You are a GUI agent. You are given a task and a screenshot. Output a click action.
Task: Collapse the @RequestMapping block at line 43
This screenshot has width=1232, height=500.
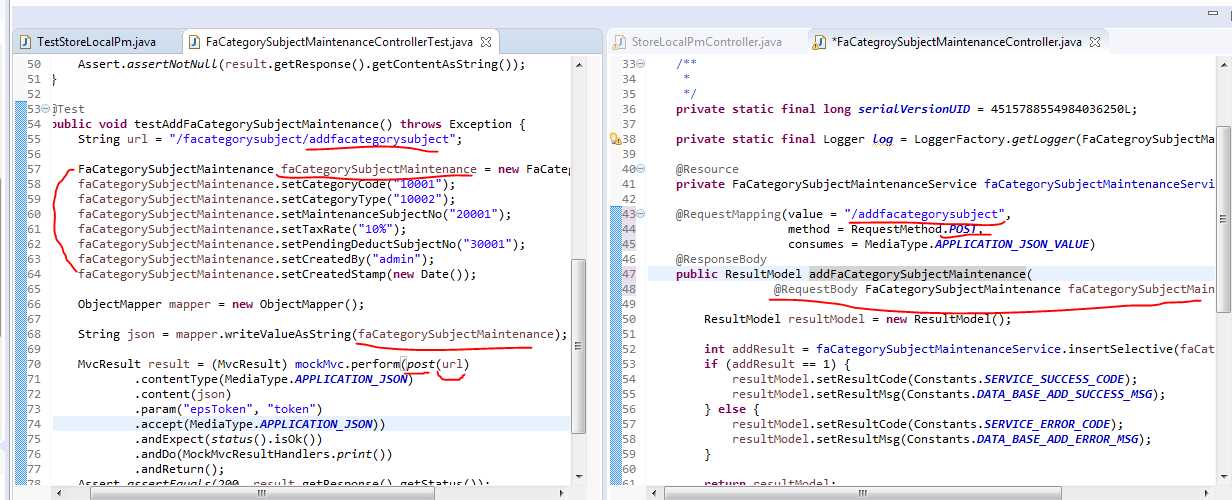641,214
